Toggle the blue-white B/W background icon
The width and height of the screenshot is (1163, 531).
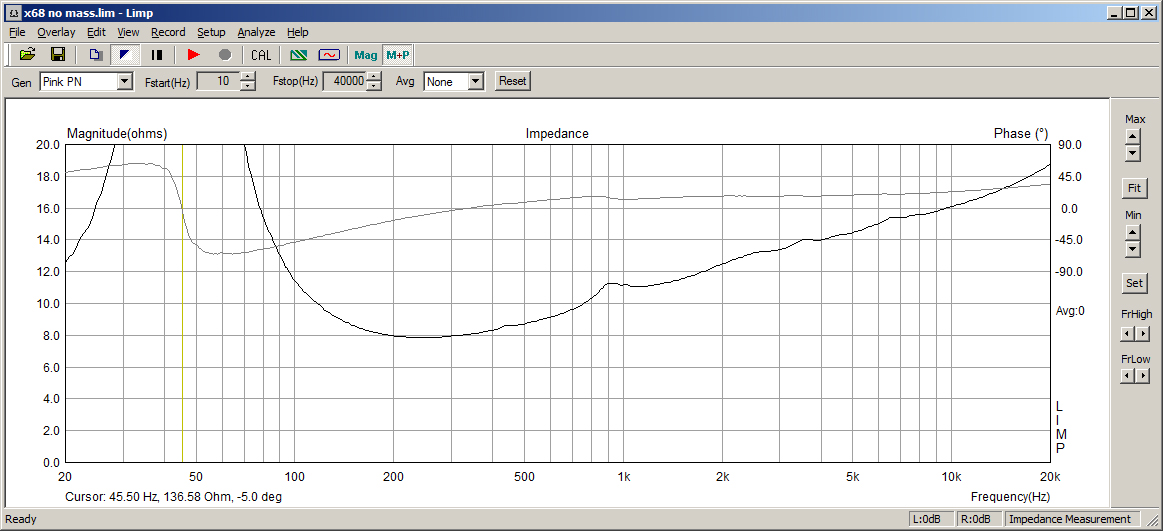click(x=126, y=55)
